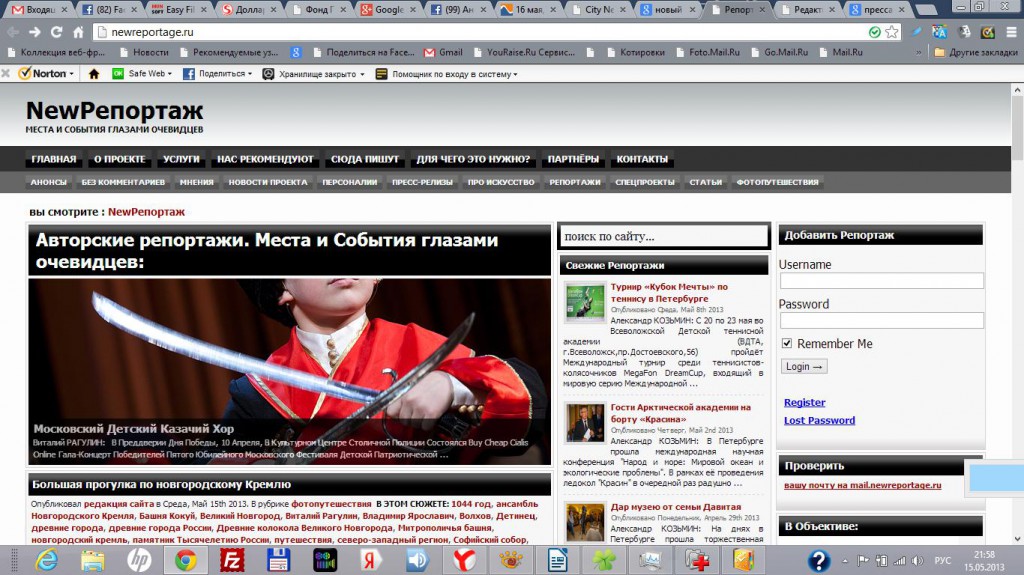The width and height of the screenshot is (1024, 575).
Task: Open the browser home page button
Action: point(78,32)
